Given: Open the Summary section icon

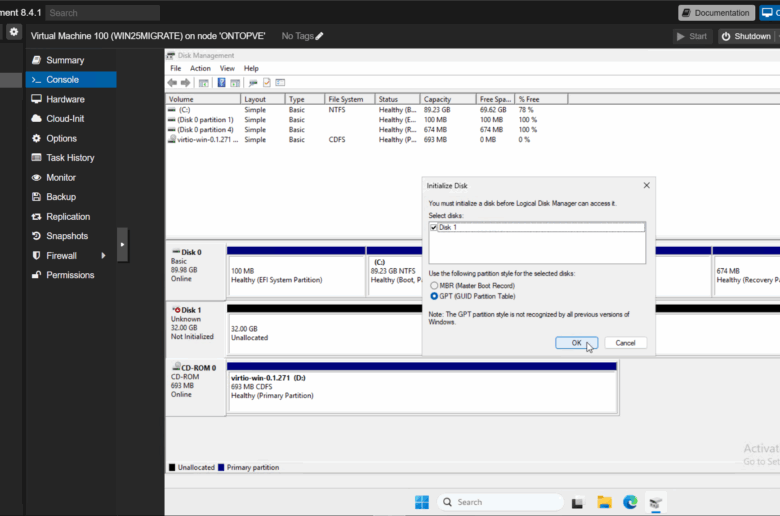Looking at the screenshot, I should 36,60.
